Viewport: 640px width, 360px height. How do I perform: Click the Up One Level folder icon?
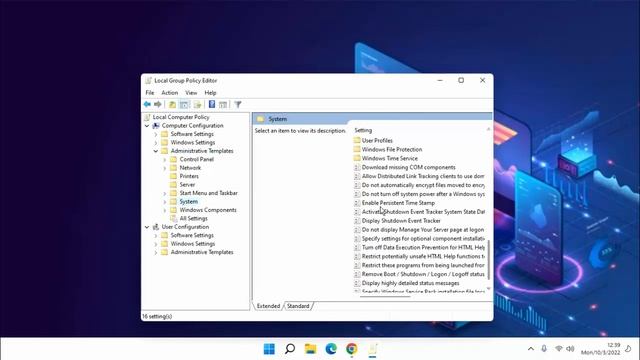(x=172, y=104)
